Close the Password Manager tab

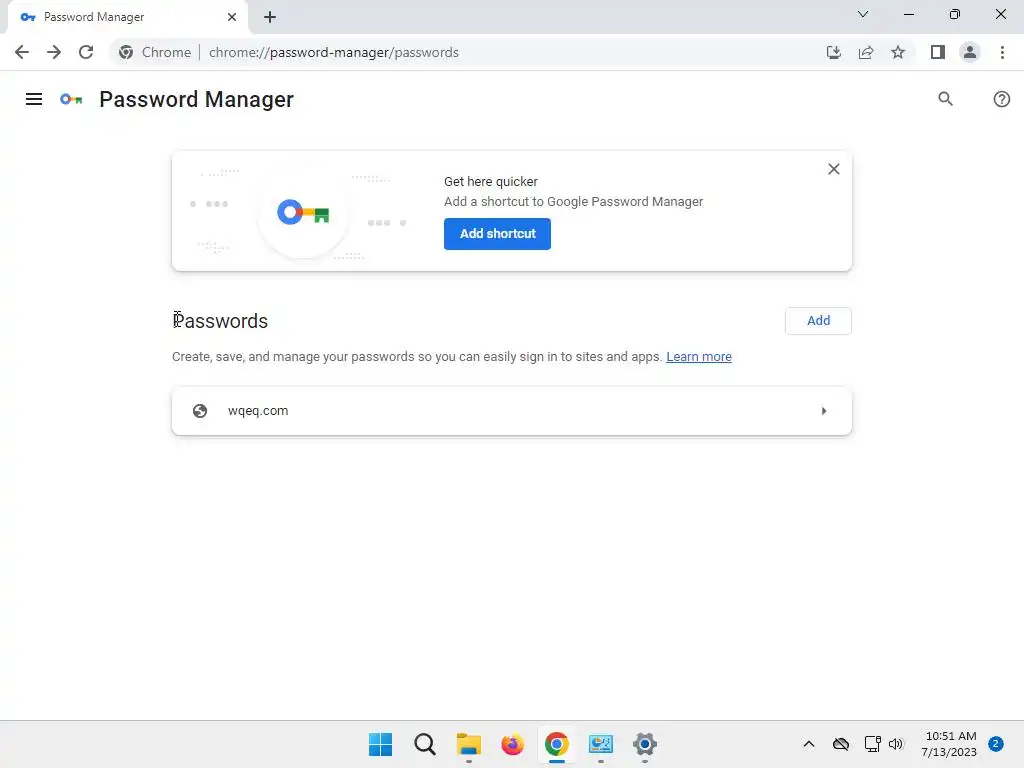pos(232,17)
